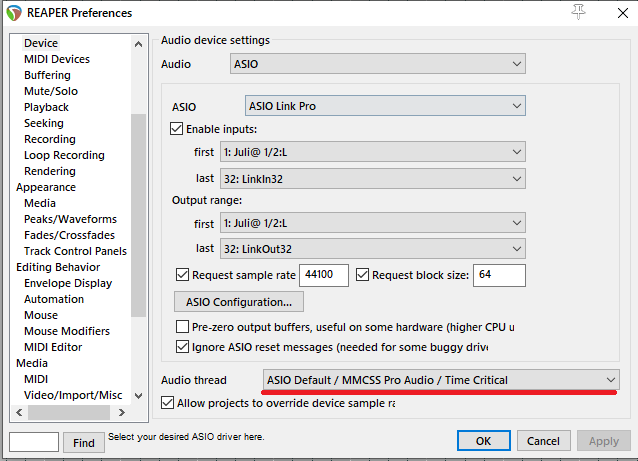Enable Pre-zero output buffers option
The height and width of the screenshot is (461, 638).
[183, 327]
